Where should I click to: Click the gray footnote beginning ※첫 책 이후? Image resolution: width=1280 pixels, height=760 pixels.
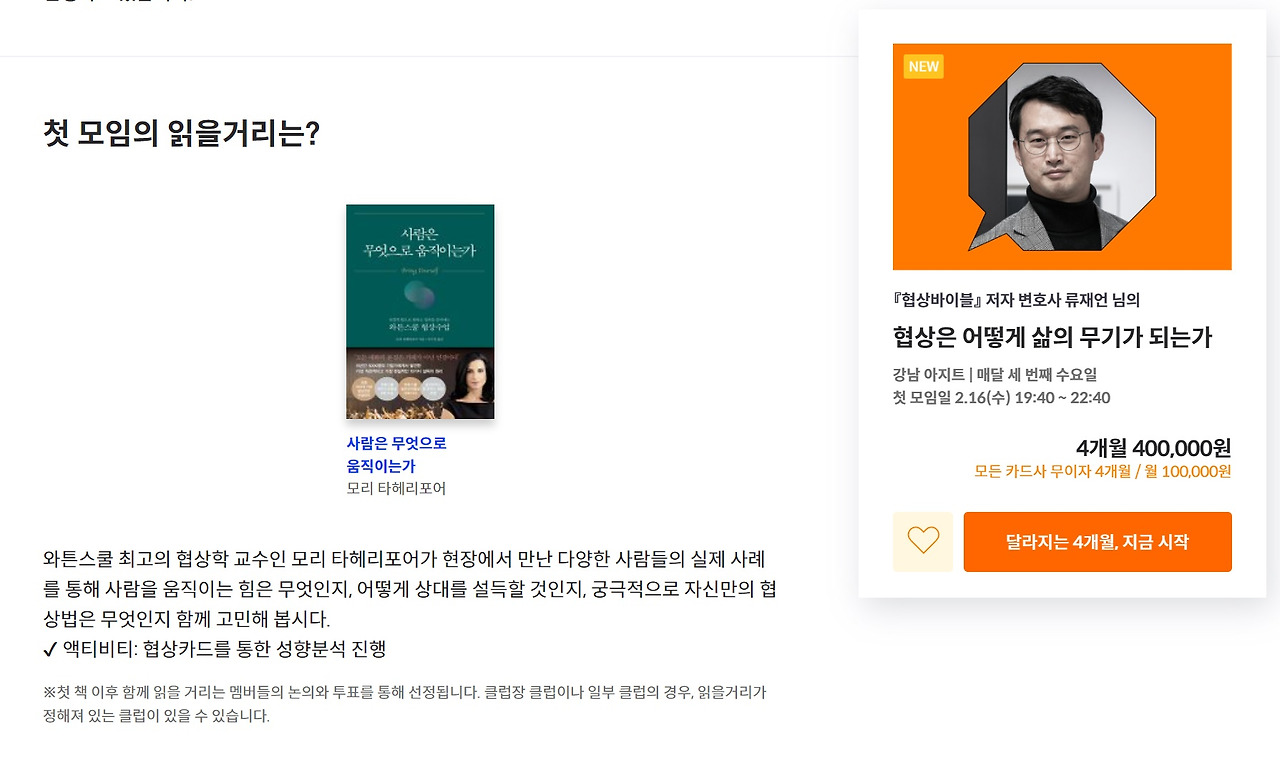(405, 704)
